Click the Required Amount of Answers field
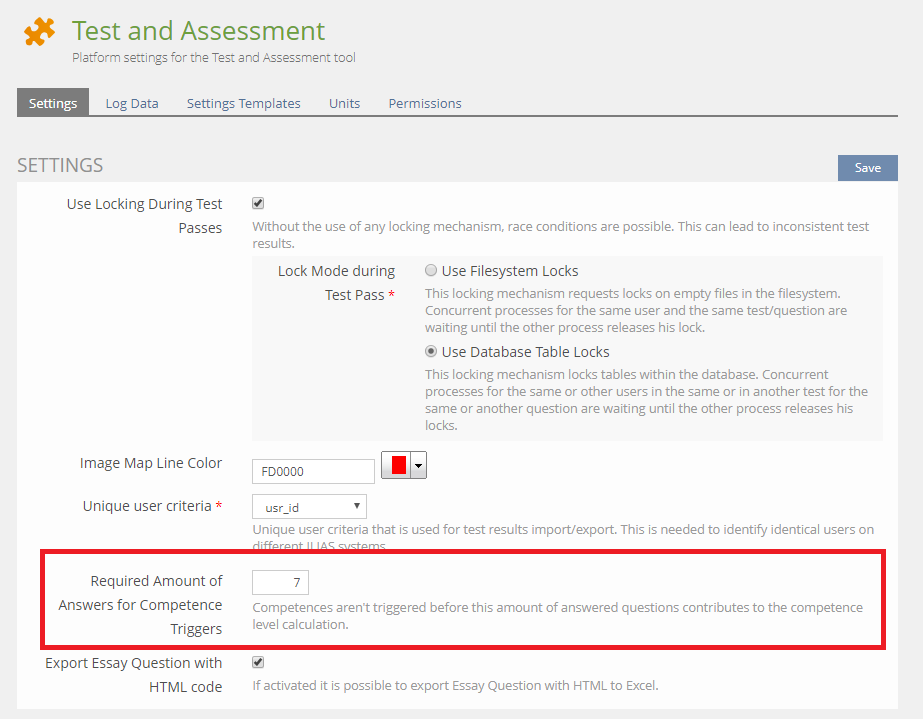923x719 pixels. (281, 582)
